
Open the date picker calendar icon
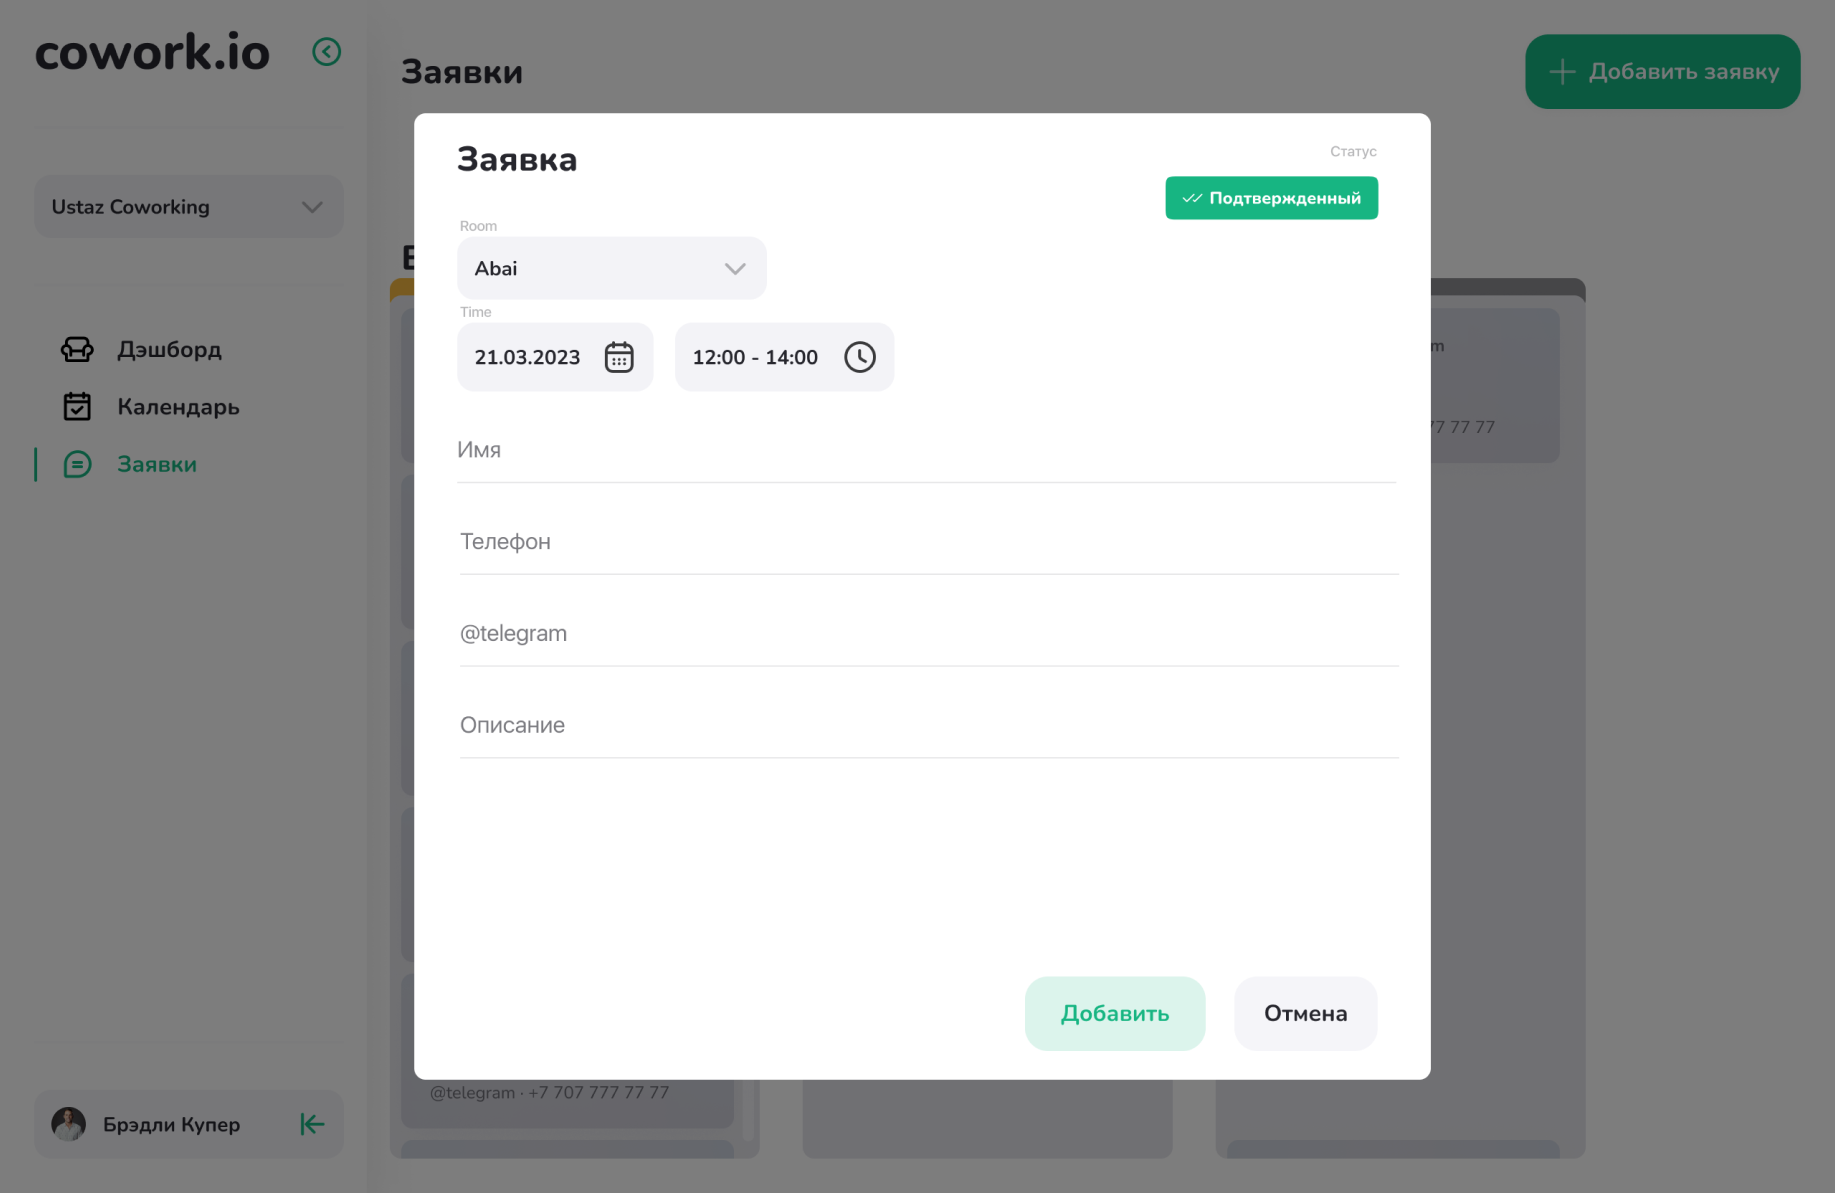619,357
